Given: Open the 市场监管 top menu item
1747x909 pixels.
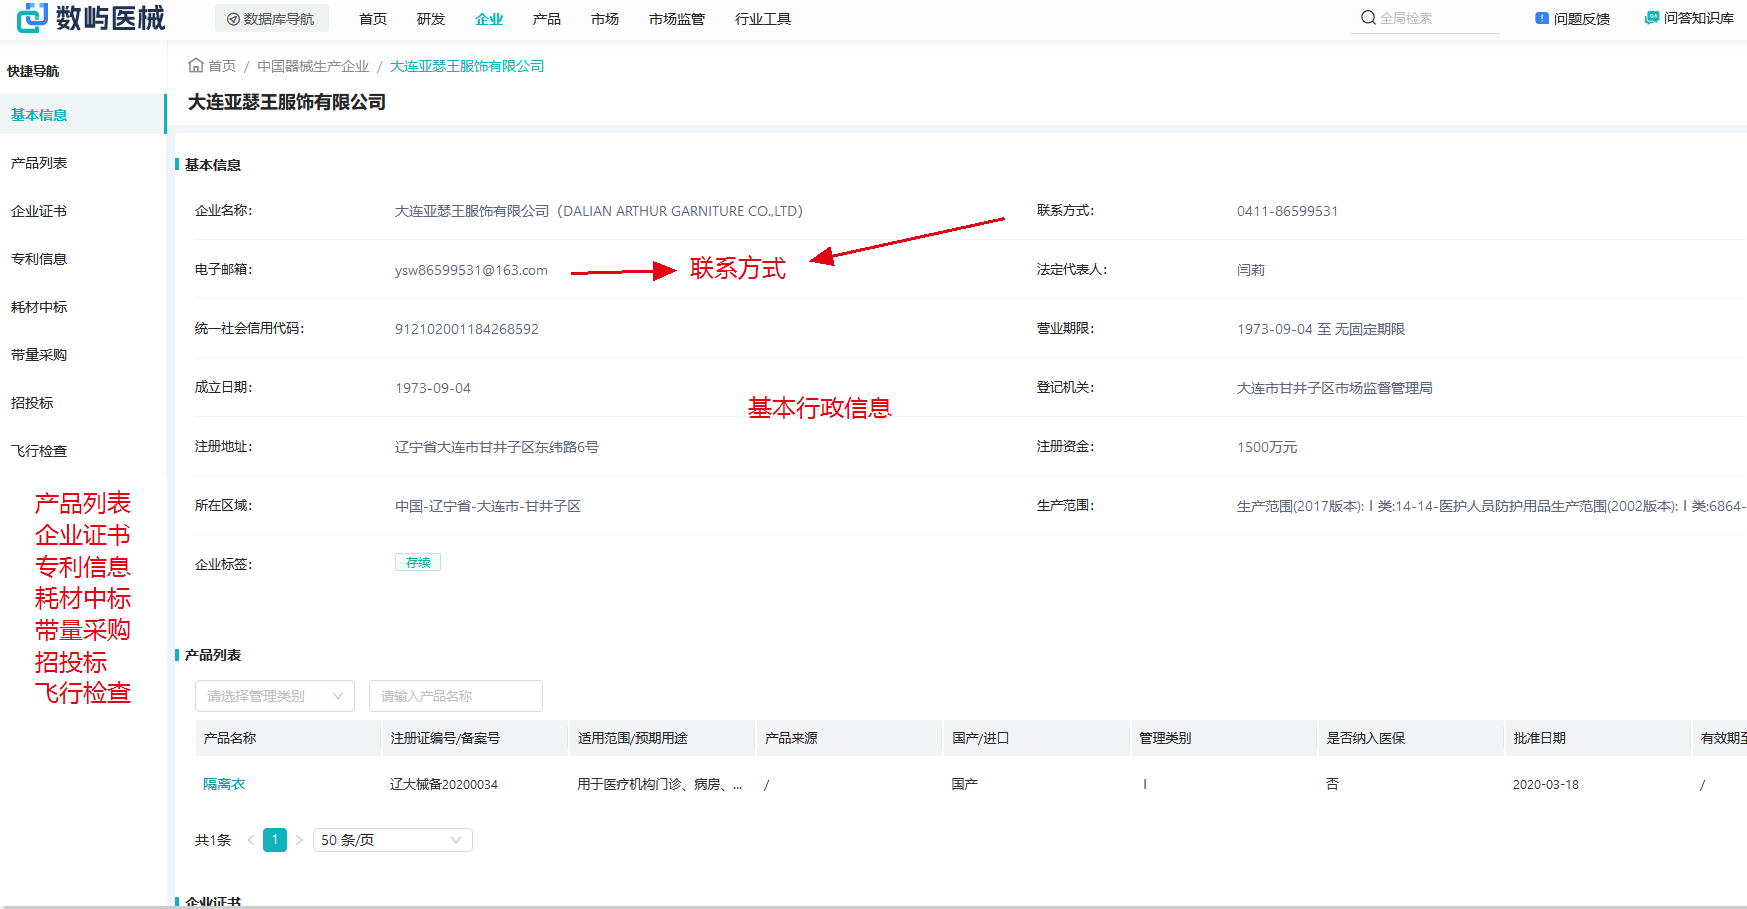Looking at the screenshot, I should (676, 19).
